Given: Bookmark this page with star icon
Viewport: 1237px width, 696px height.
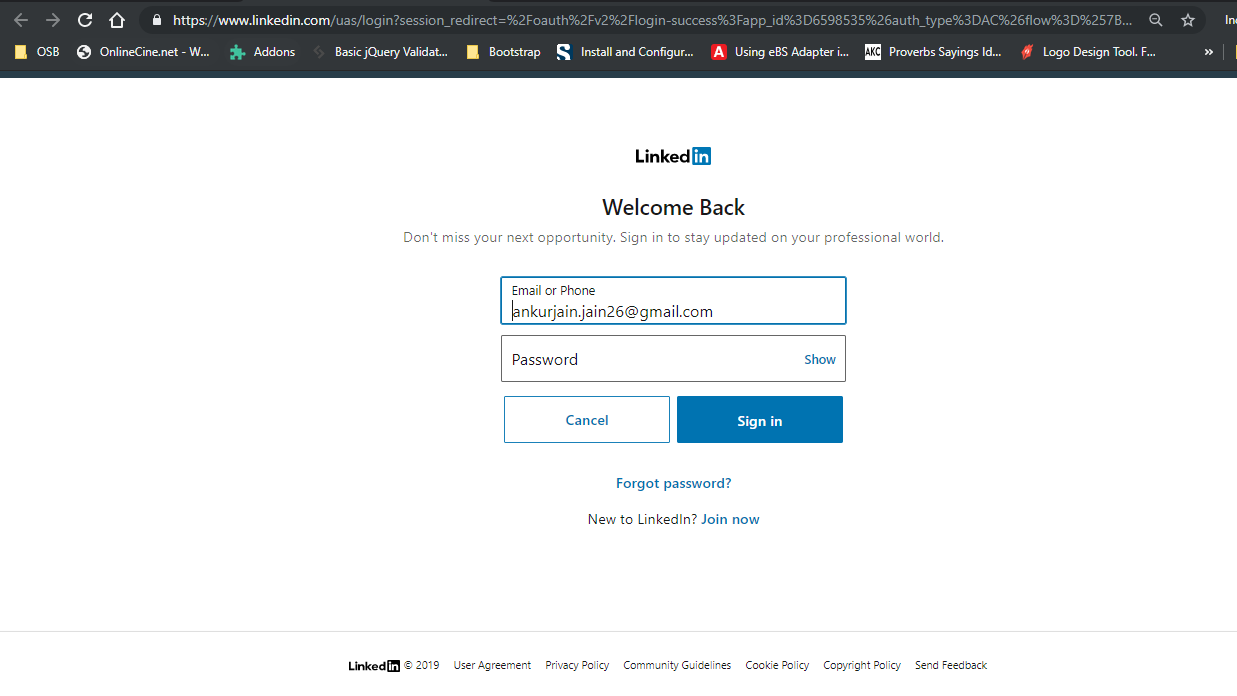Looking at the screenshot, I should tap(1188, 20).
